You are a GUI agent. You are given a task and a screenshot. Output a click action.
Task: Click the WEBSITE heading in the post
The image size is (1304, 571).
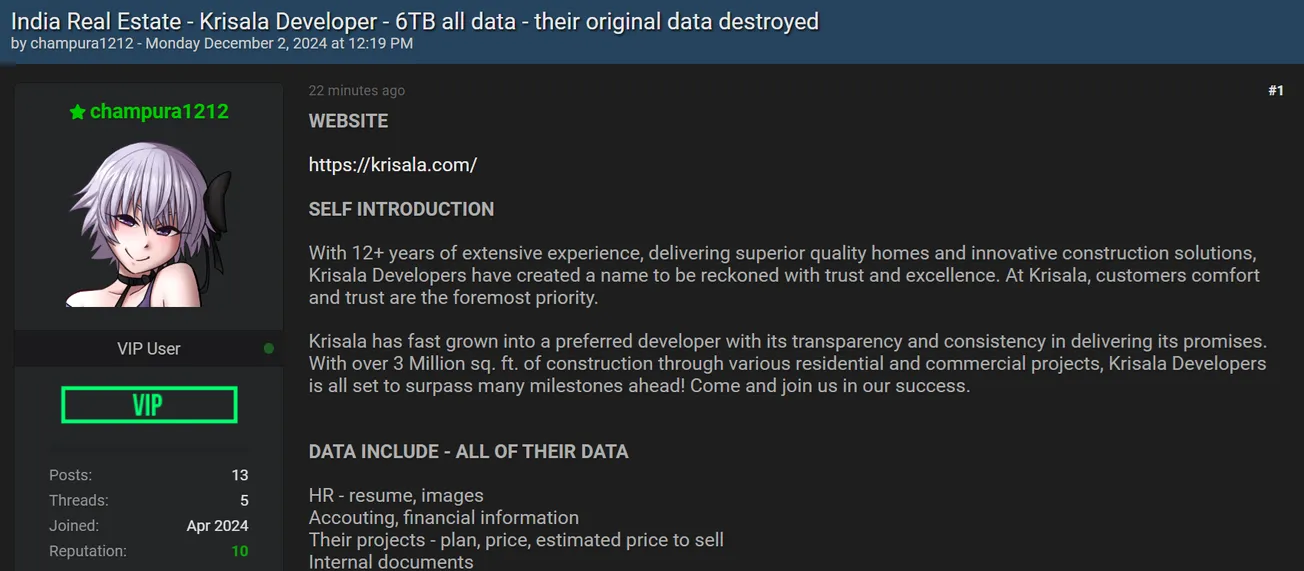point(348,121)
